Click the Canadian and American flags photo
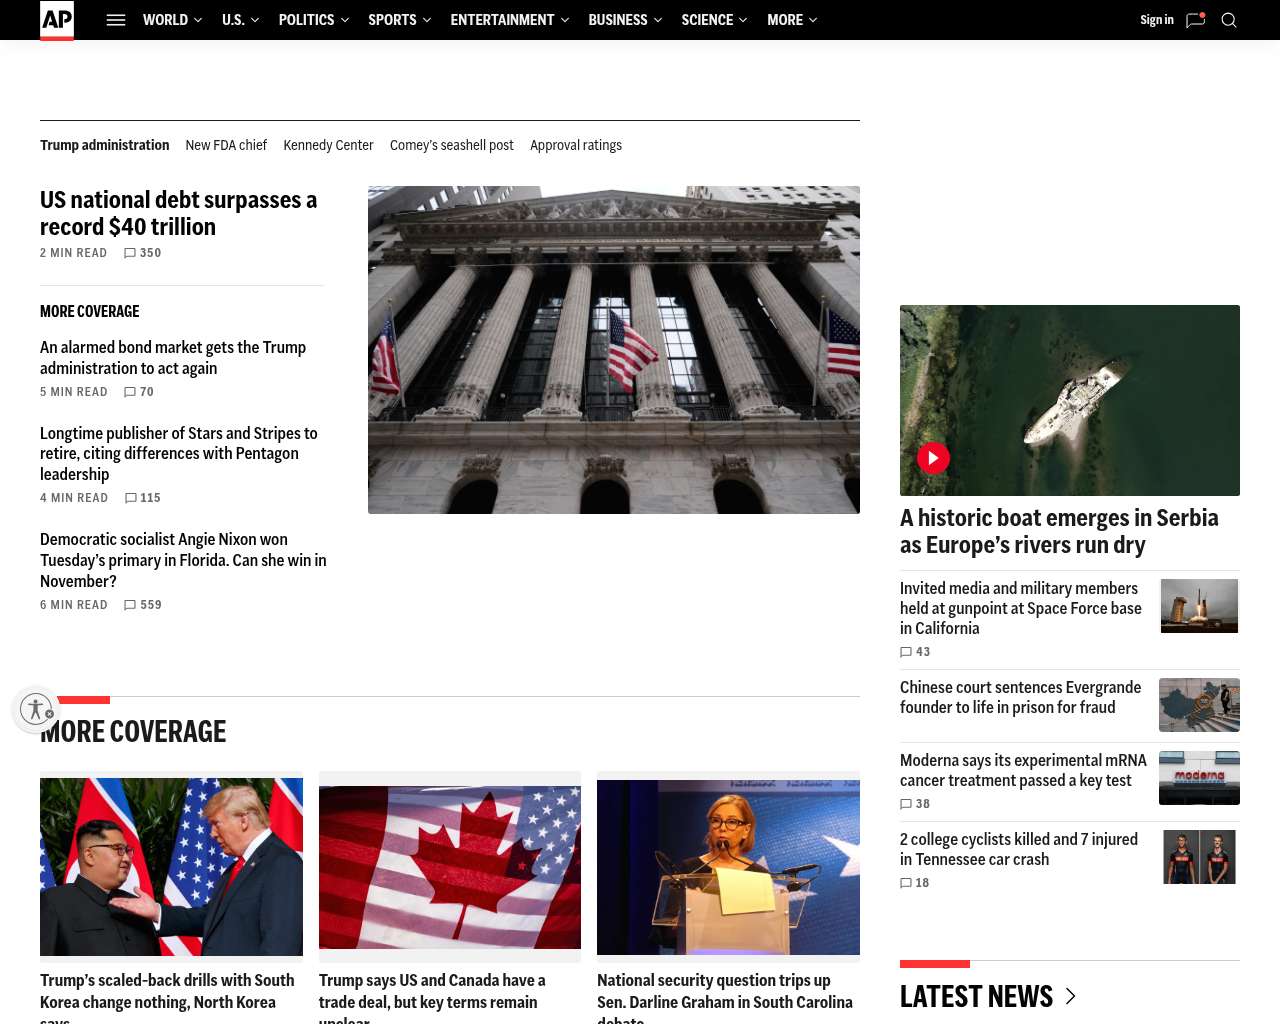 click(450, 867)
